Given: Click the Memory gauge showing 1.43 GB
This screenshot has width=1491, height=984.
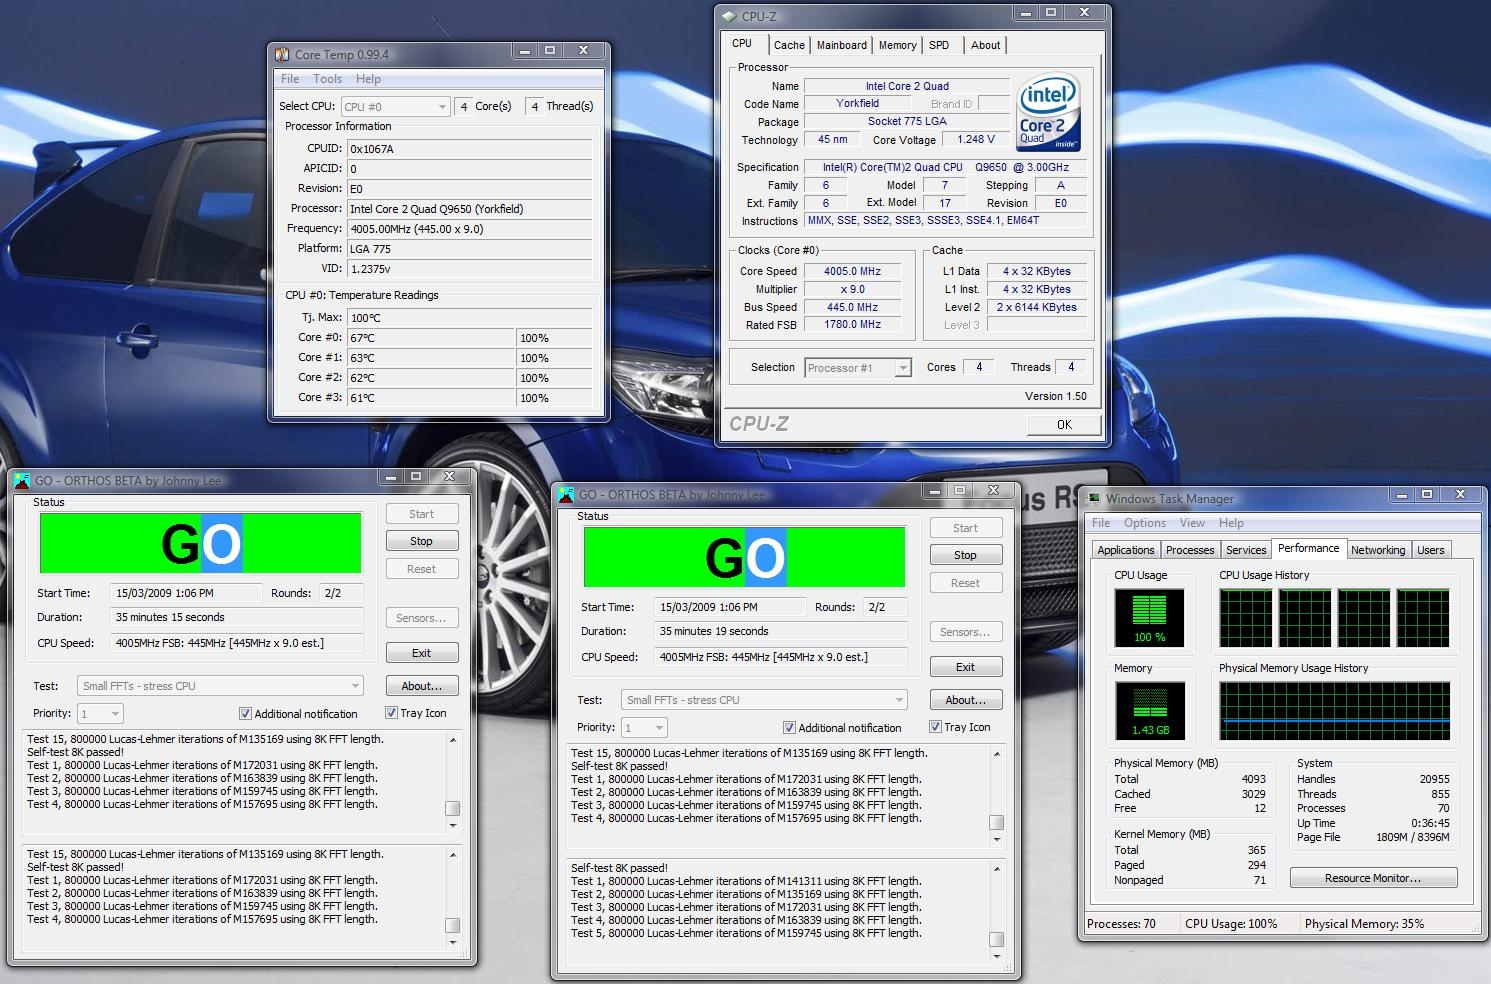Looking at the screenshot, I should click(1149, 711).
